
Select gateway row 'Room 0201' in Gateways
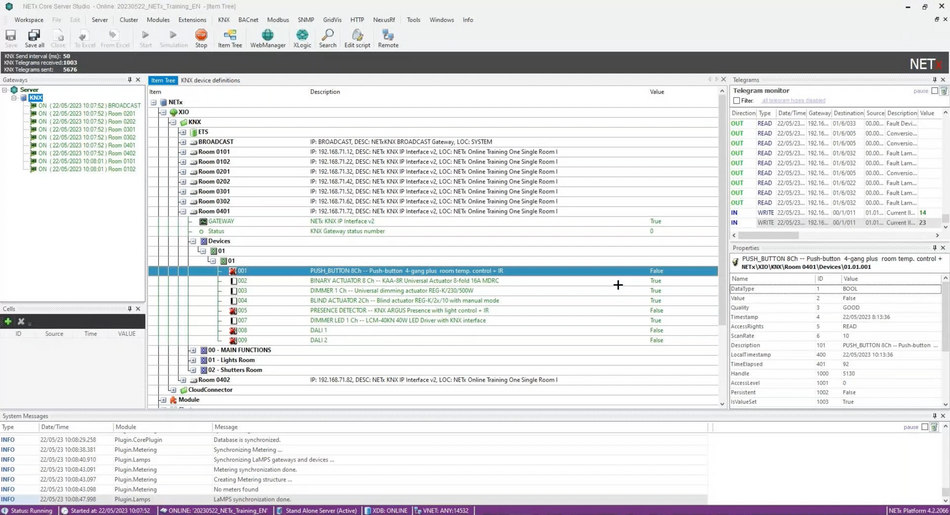pyautogui.click(x=87, y=113)
